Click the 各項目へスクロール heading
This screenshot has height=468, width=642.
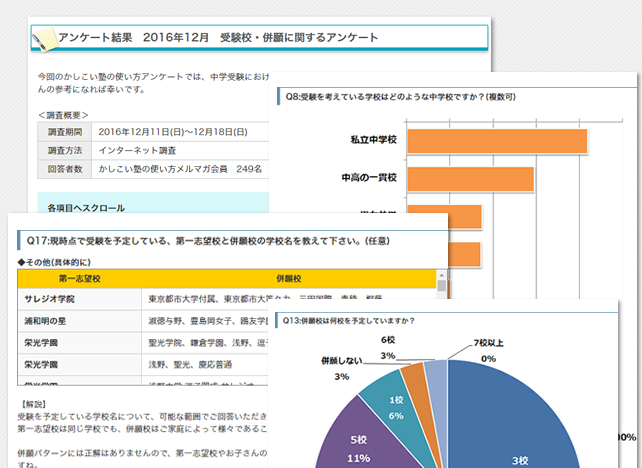[x=86, y=208]
